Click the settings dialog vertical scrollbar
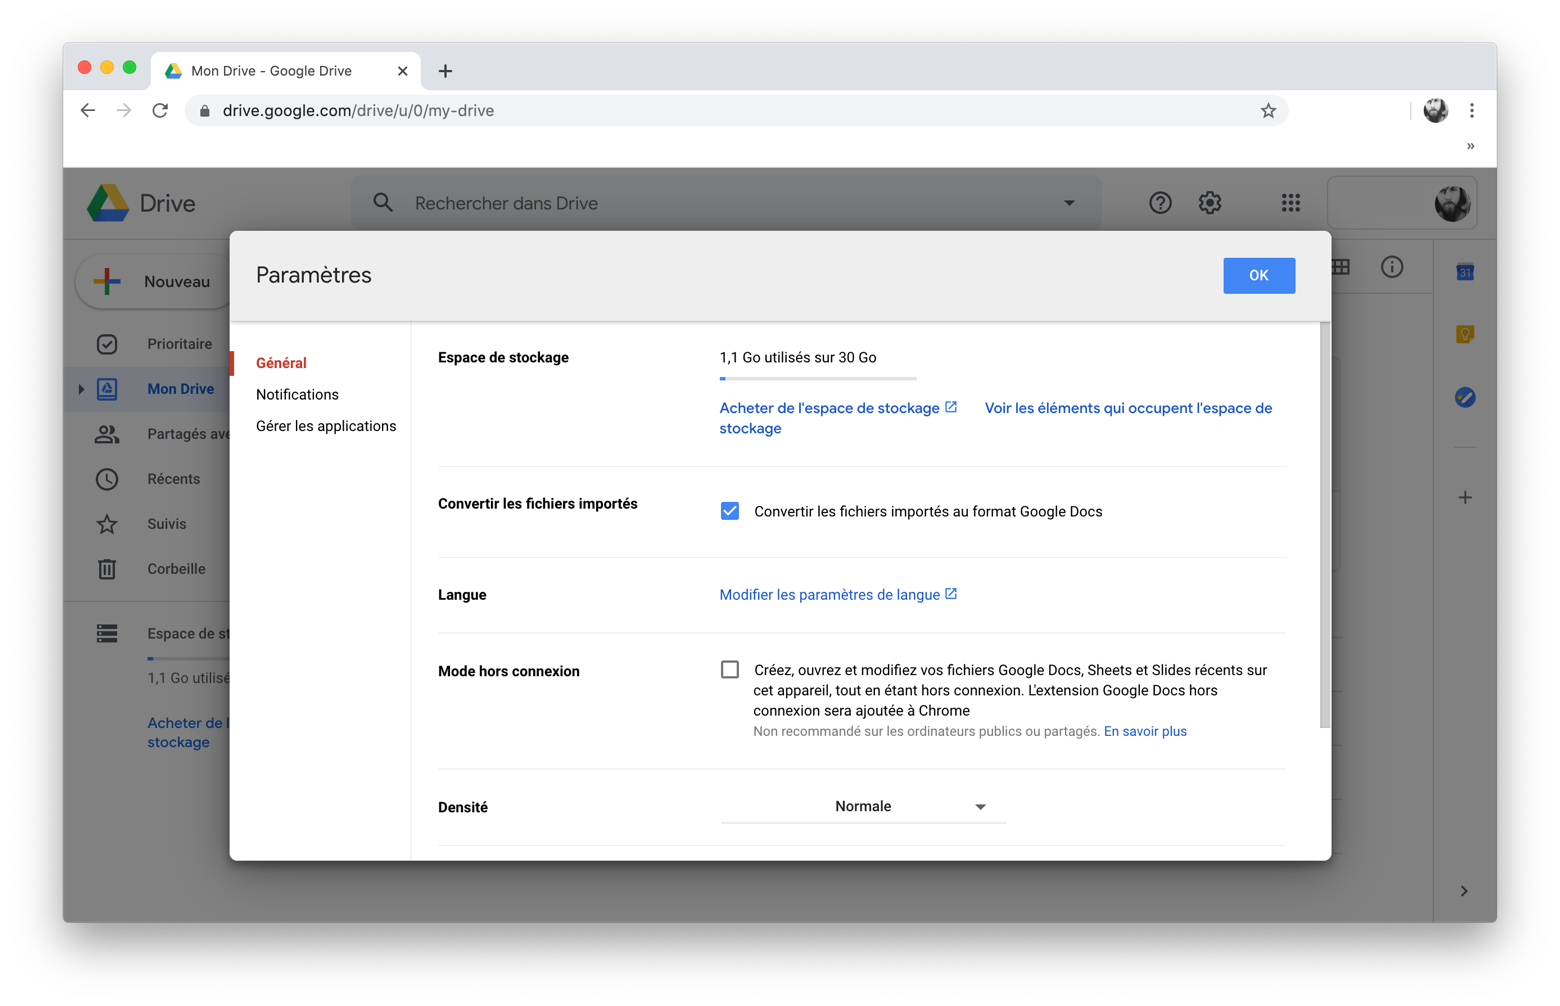This screenshot has height=1006, width=1560. [1325, 525]
